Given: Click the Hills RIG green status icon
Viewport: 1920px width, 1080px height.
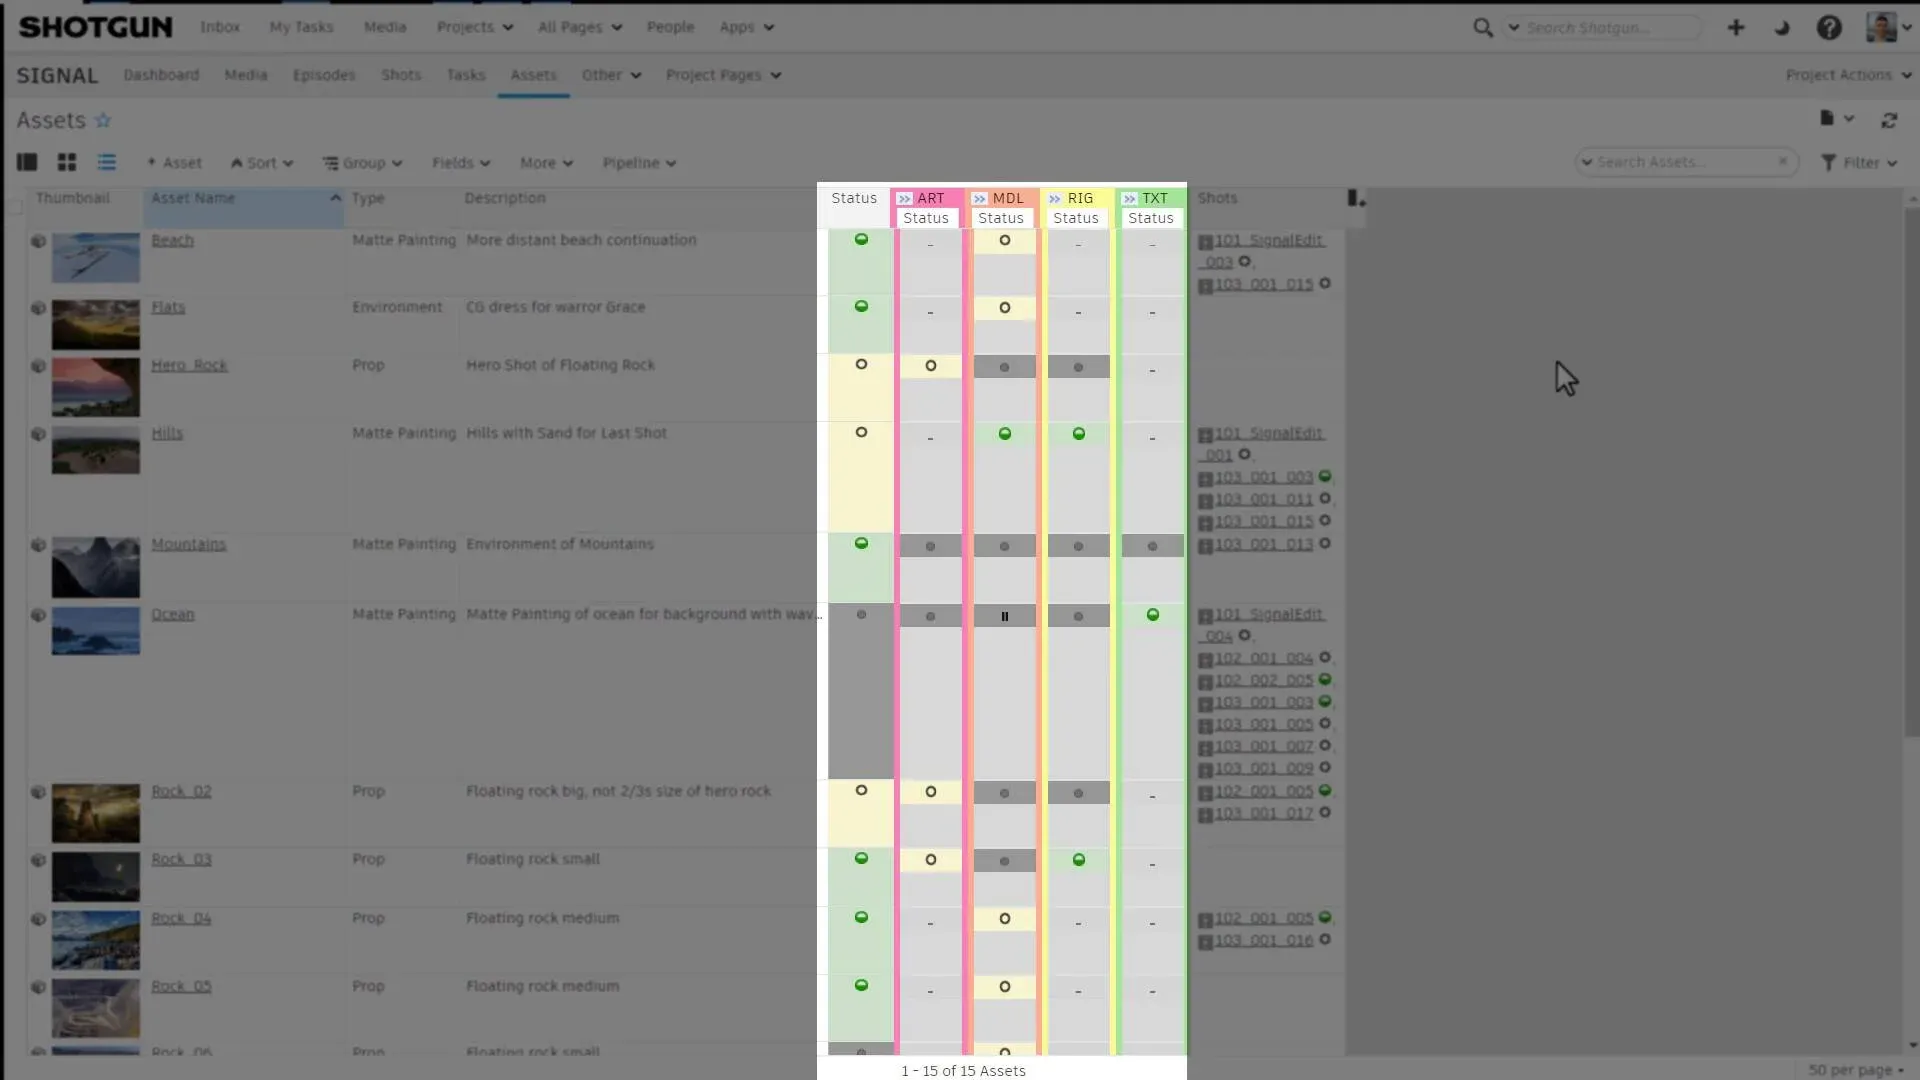Looking at the screenshot, I should tap(1079, 434).
